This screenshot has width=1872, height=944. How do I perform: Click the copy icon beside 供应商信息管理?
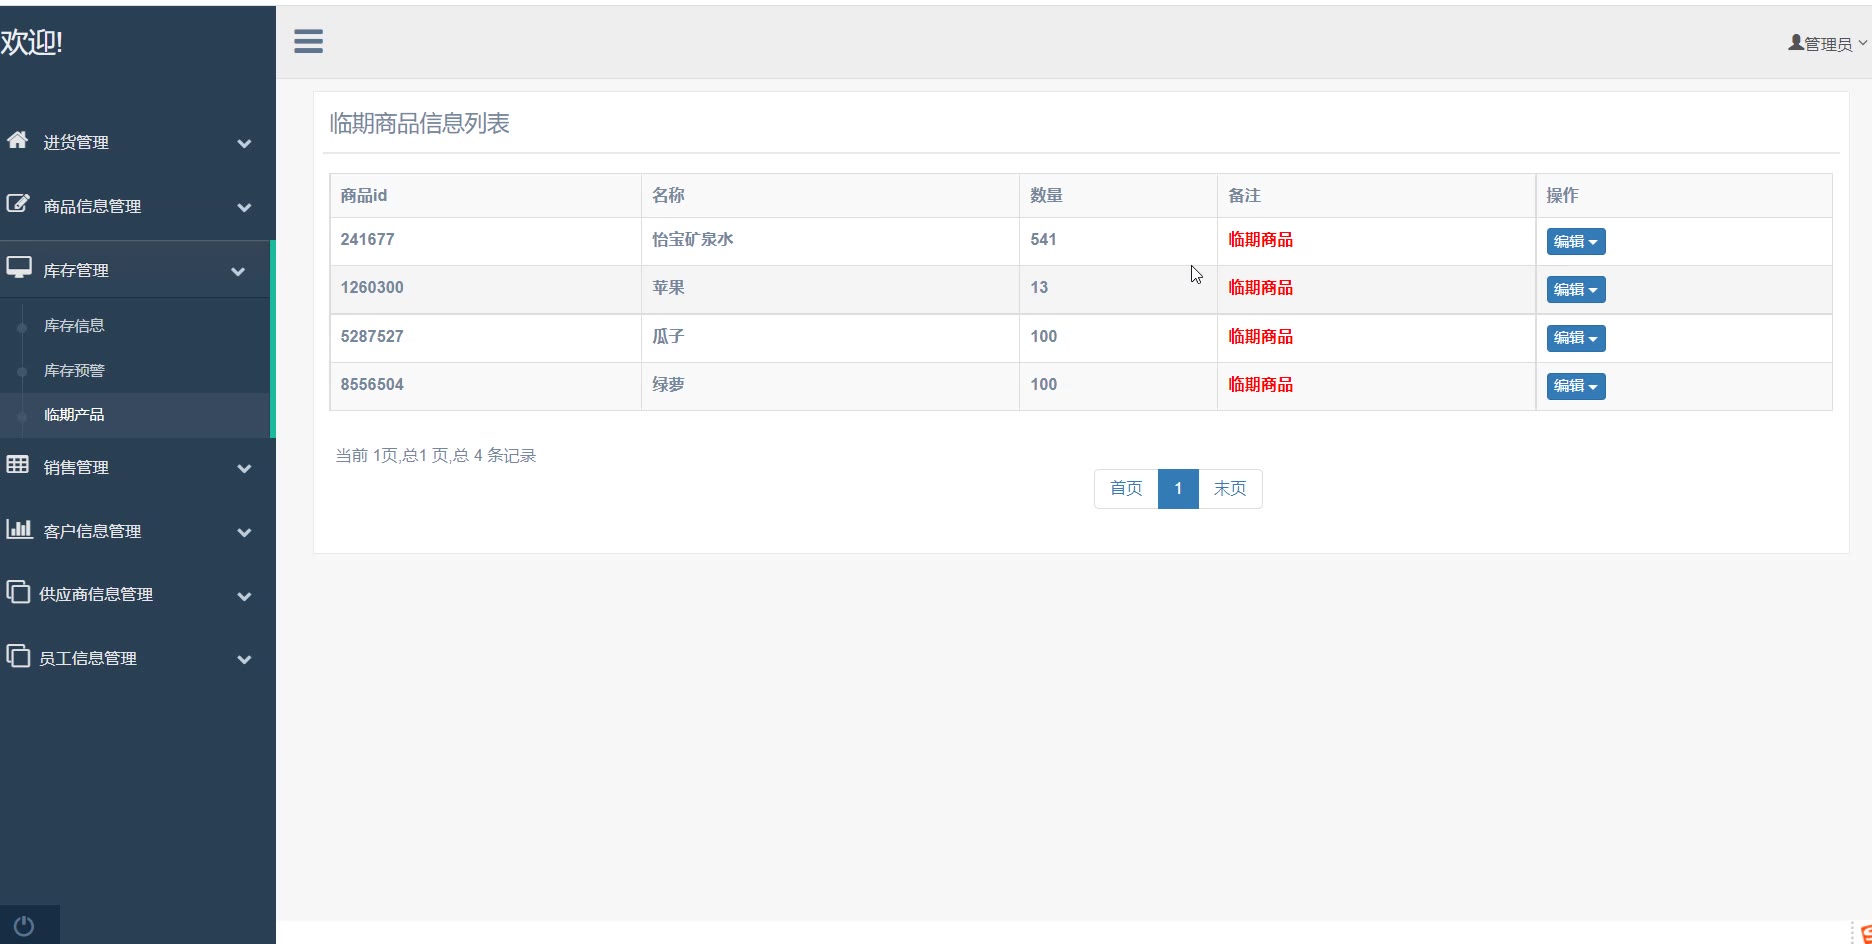coord(17,592)
